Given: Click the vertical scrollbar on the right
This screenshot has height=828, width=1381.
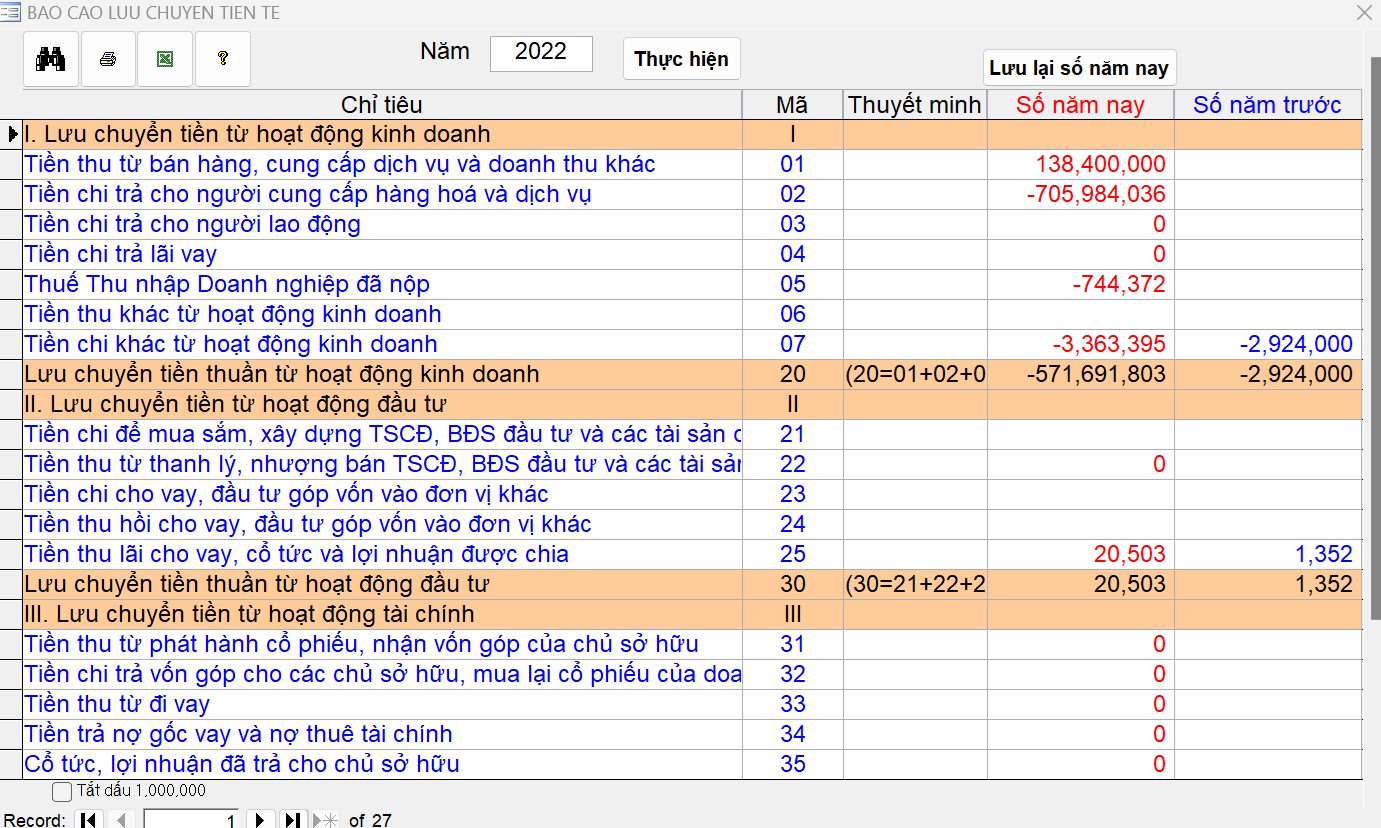Looking at the screenshot, I should [x=1373, y=400].
